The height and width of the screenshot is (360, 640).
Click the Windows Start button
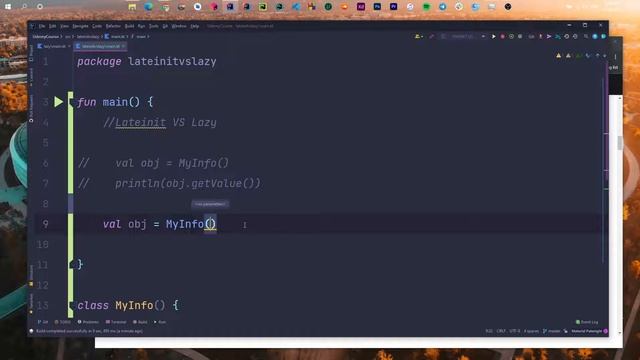click(x=8, y=7)
